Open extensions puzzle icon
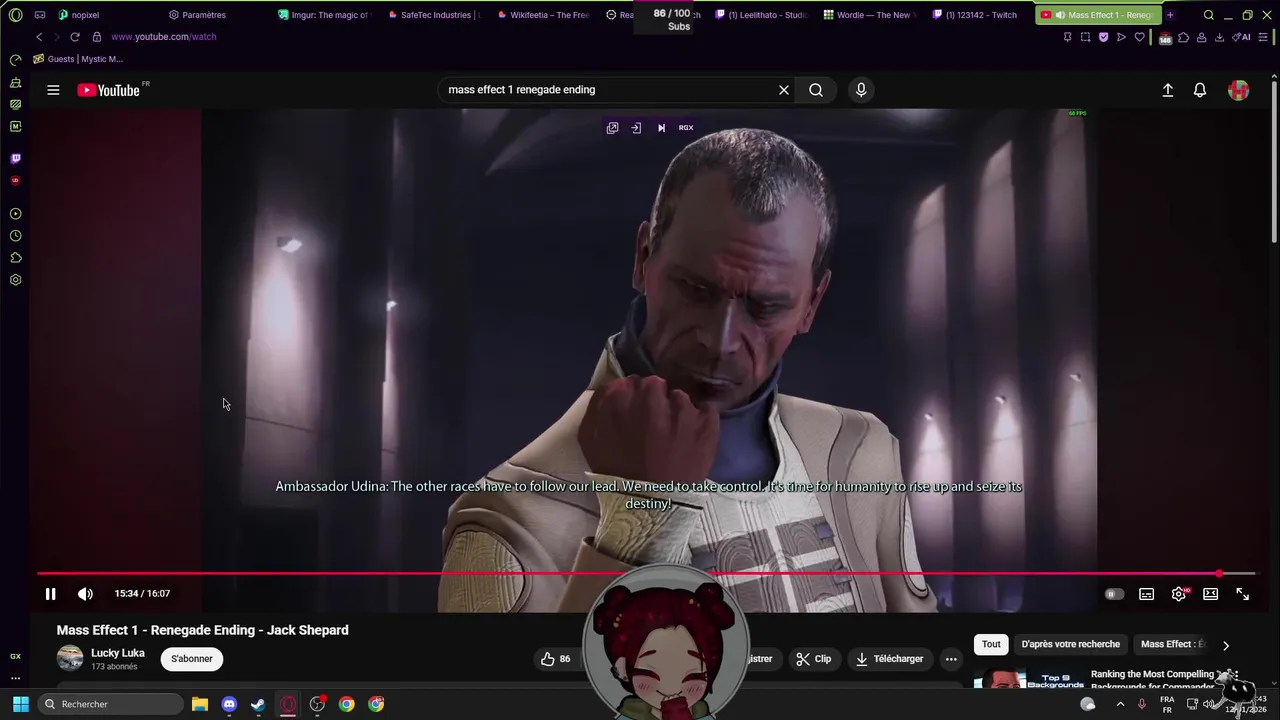Image resolution: width=1280 pixels, height=720 pixels. point(1183,37)
